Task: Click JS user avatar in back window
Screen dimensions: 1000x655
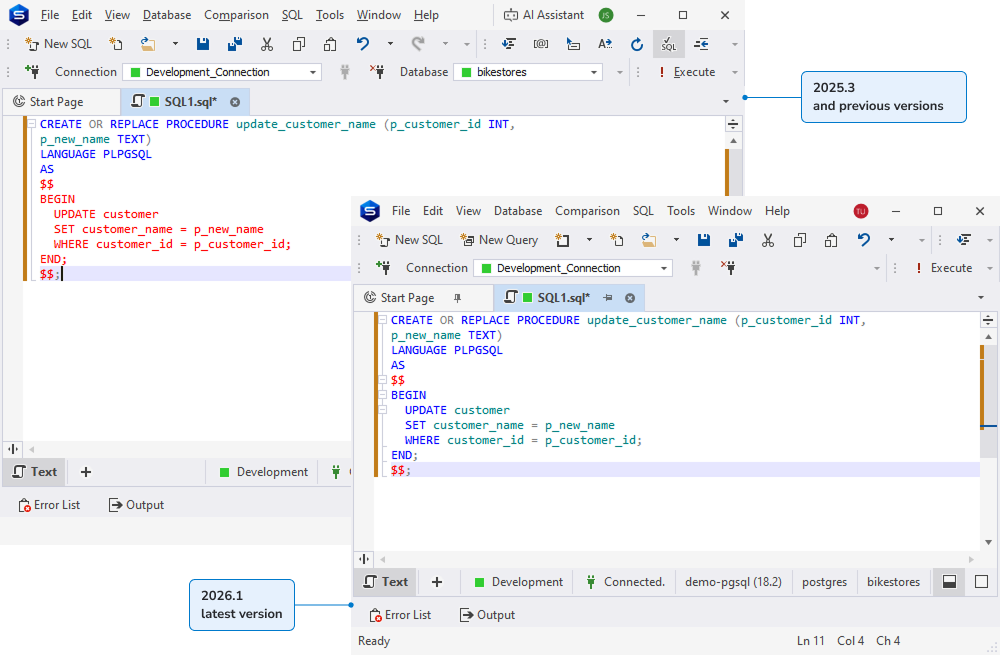Action: 606,15
